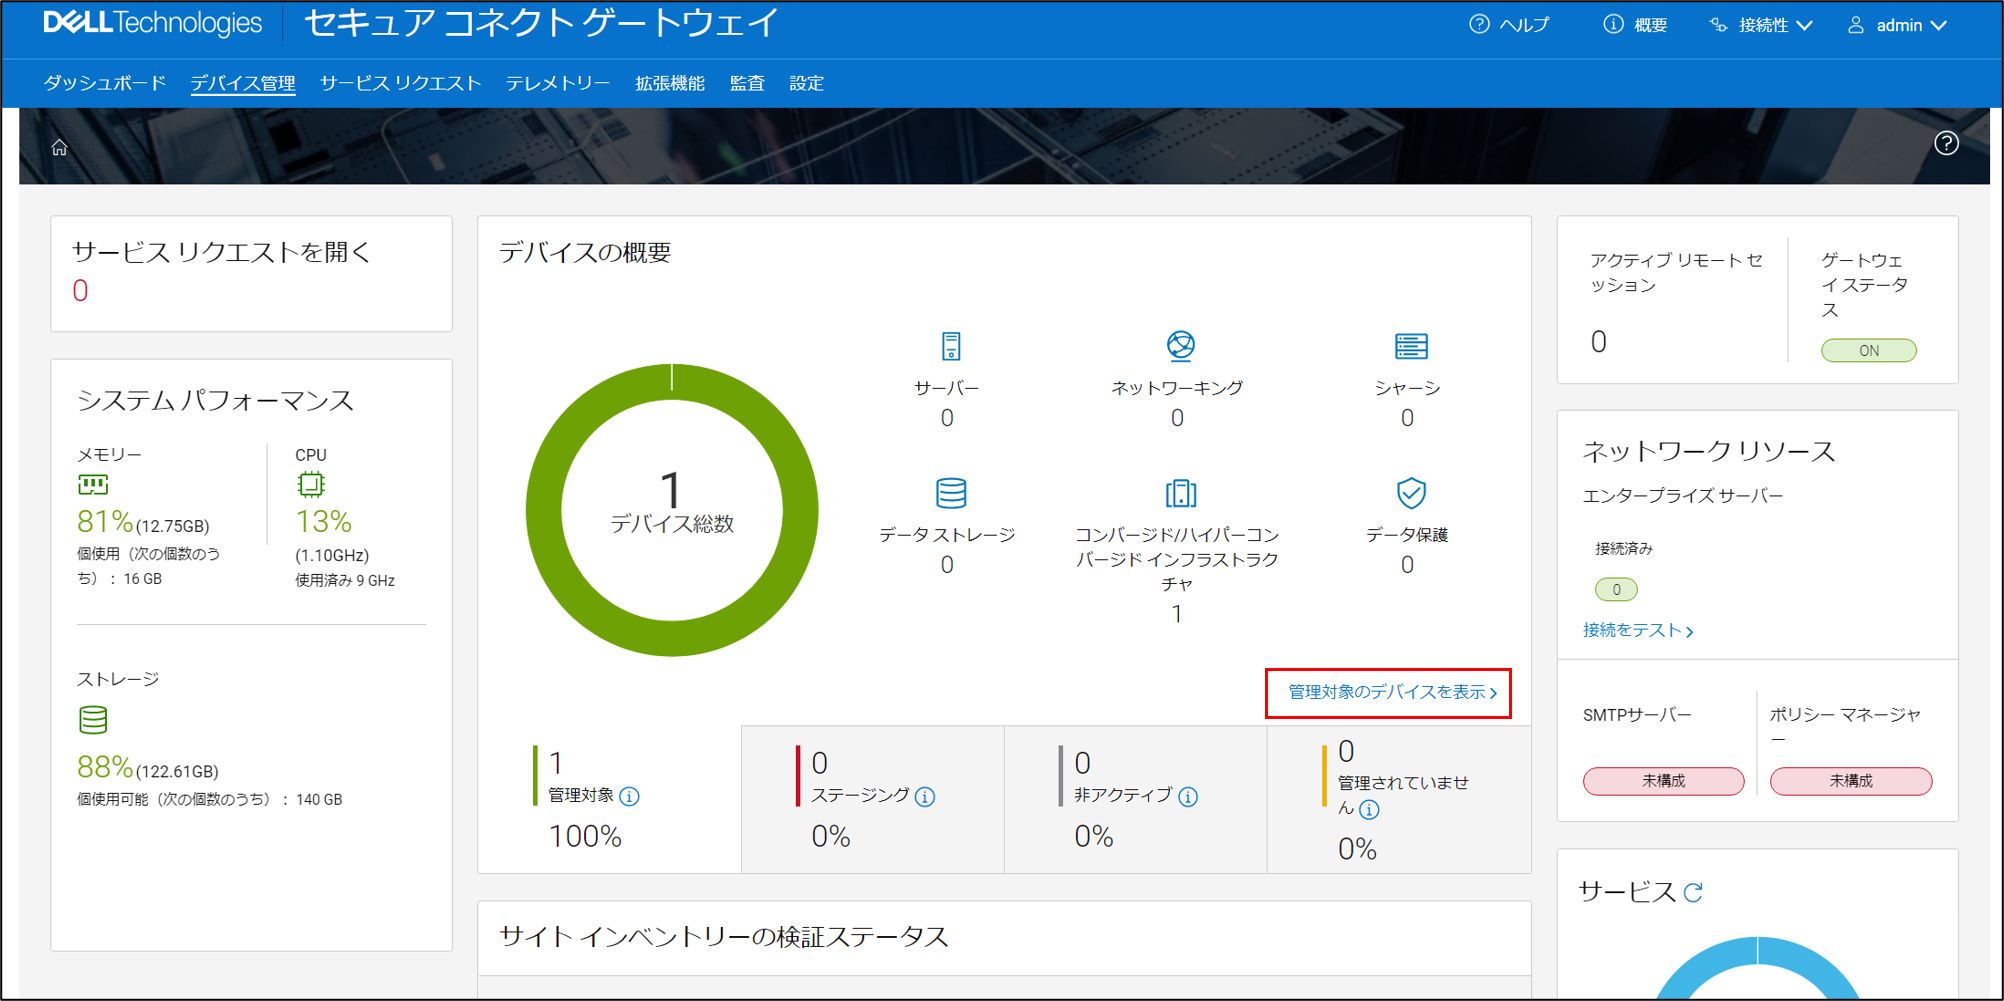Click info icon next to 管理されていません
The image size is (2004, 1001).
coord(1369,809)
